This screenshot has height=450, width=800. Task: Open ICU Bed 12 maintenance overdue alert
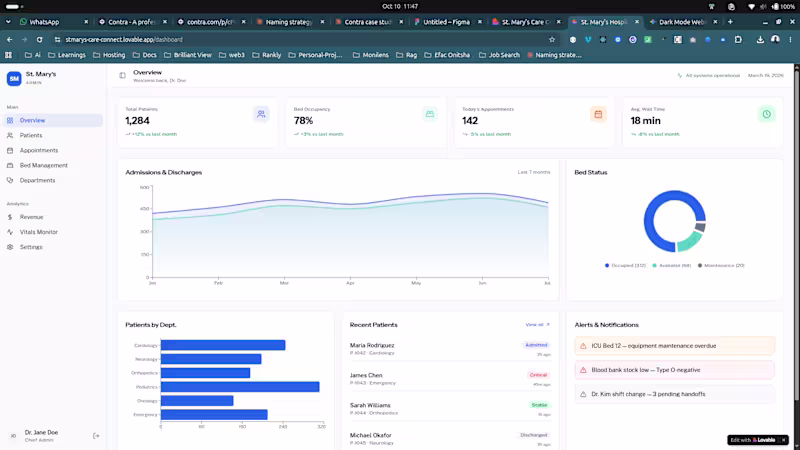674,346
